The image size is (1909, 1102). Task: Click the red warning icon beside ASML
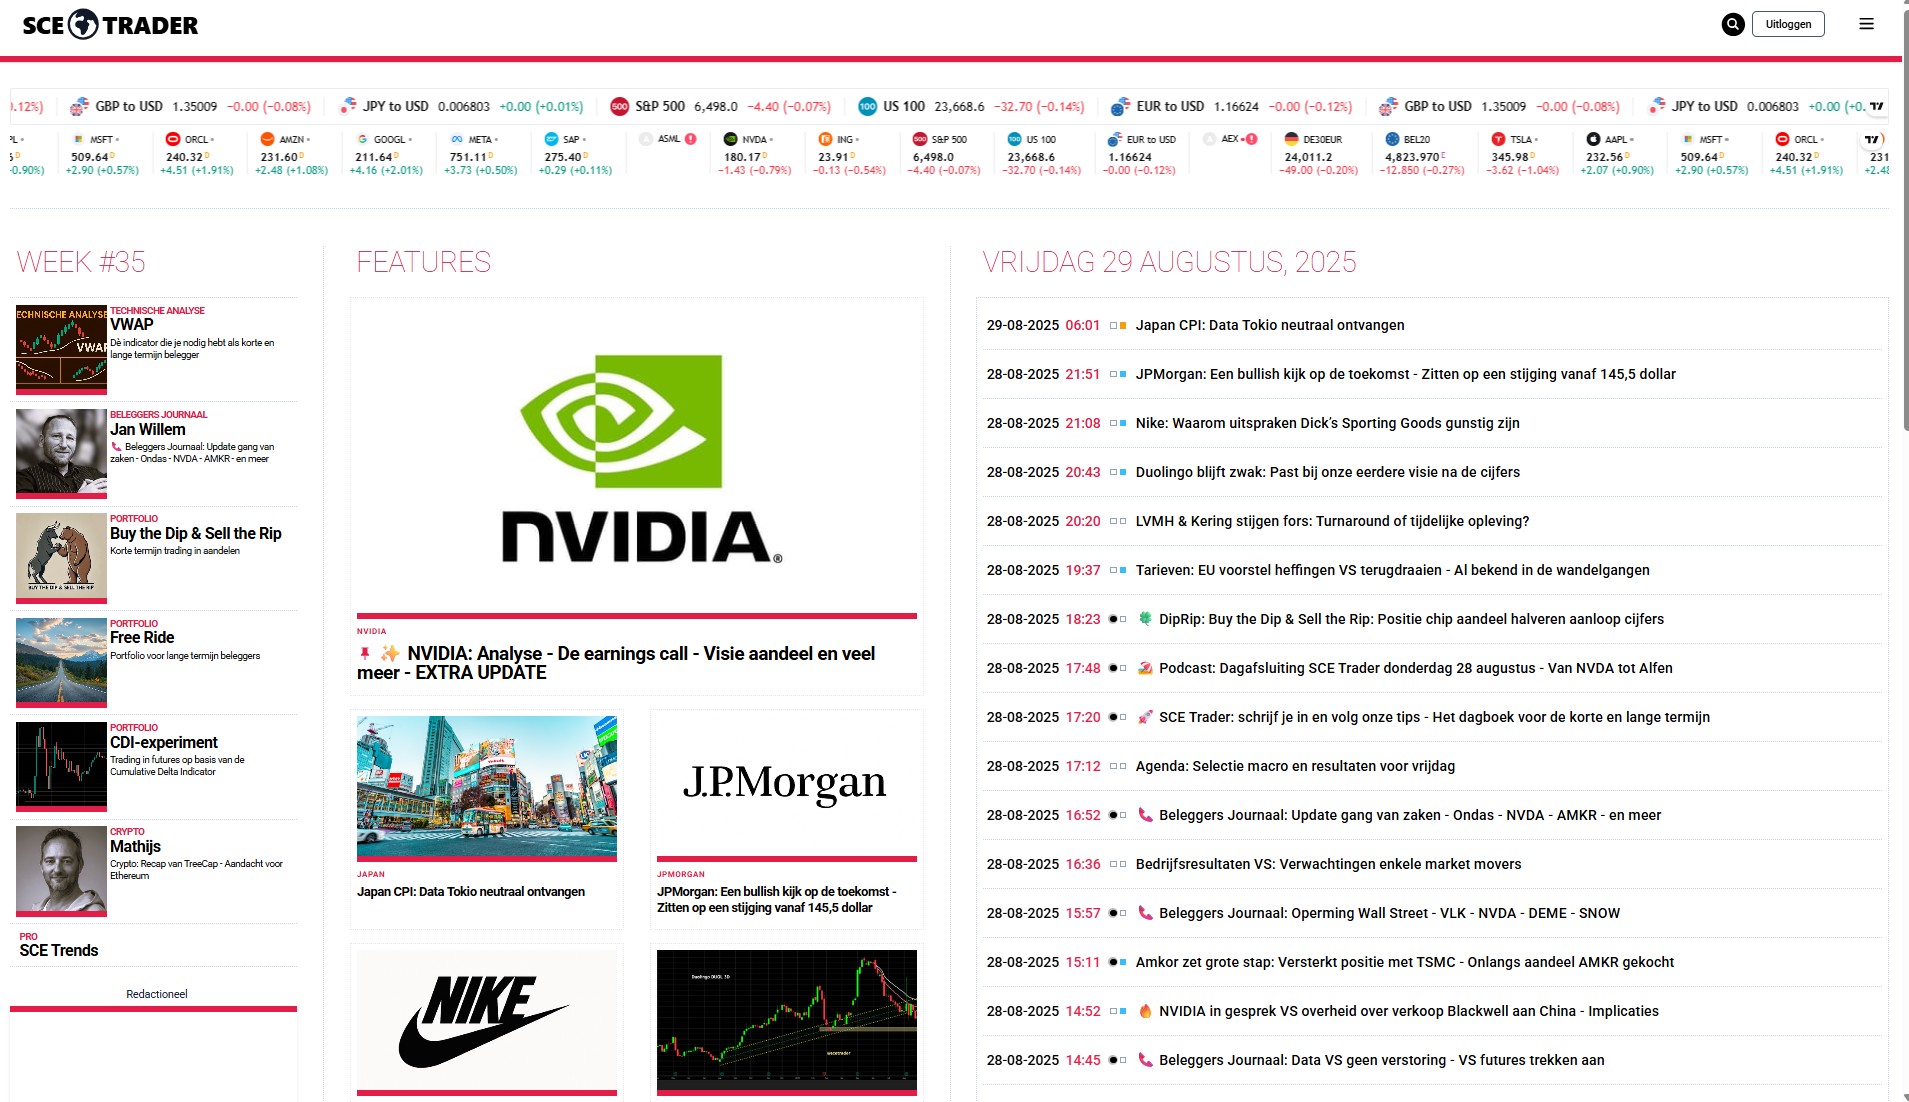[690, 139]
